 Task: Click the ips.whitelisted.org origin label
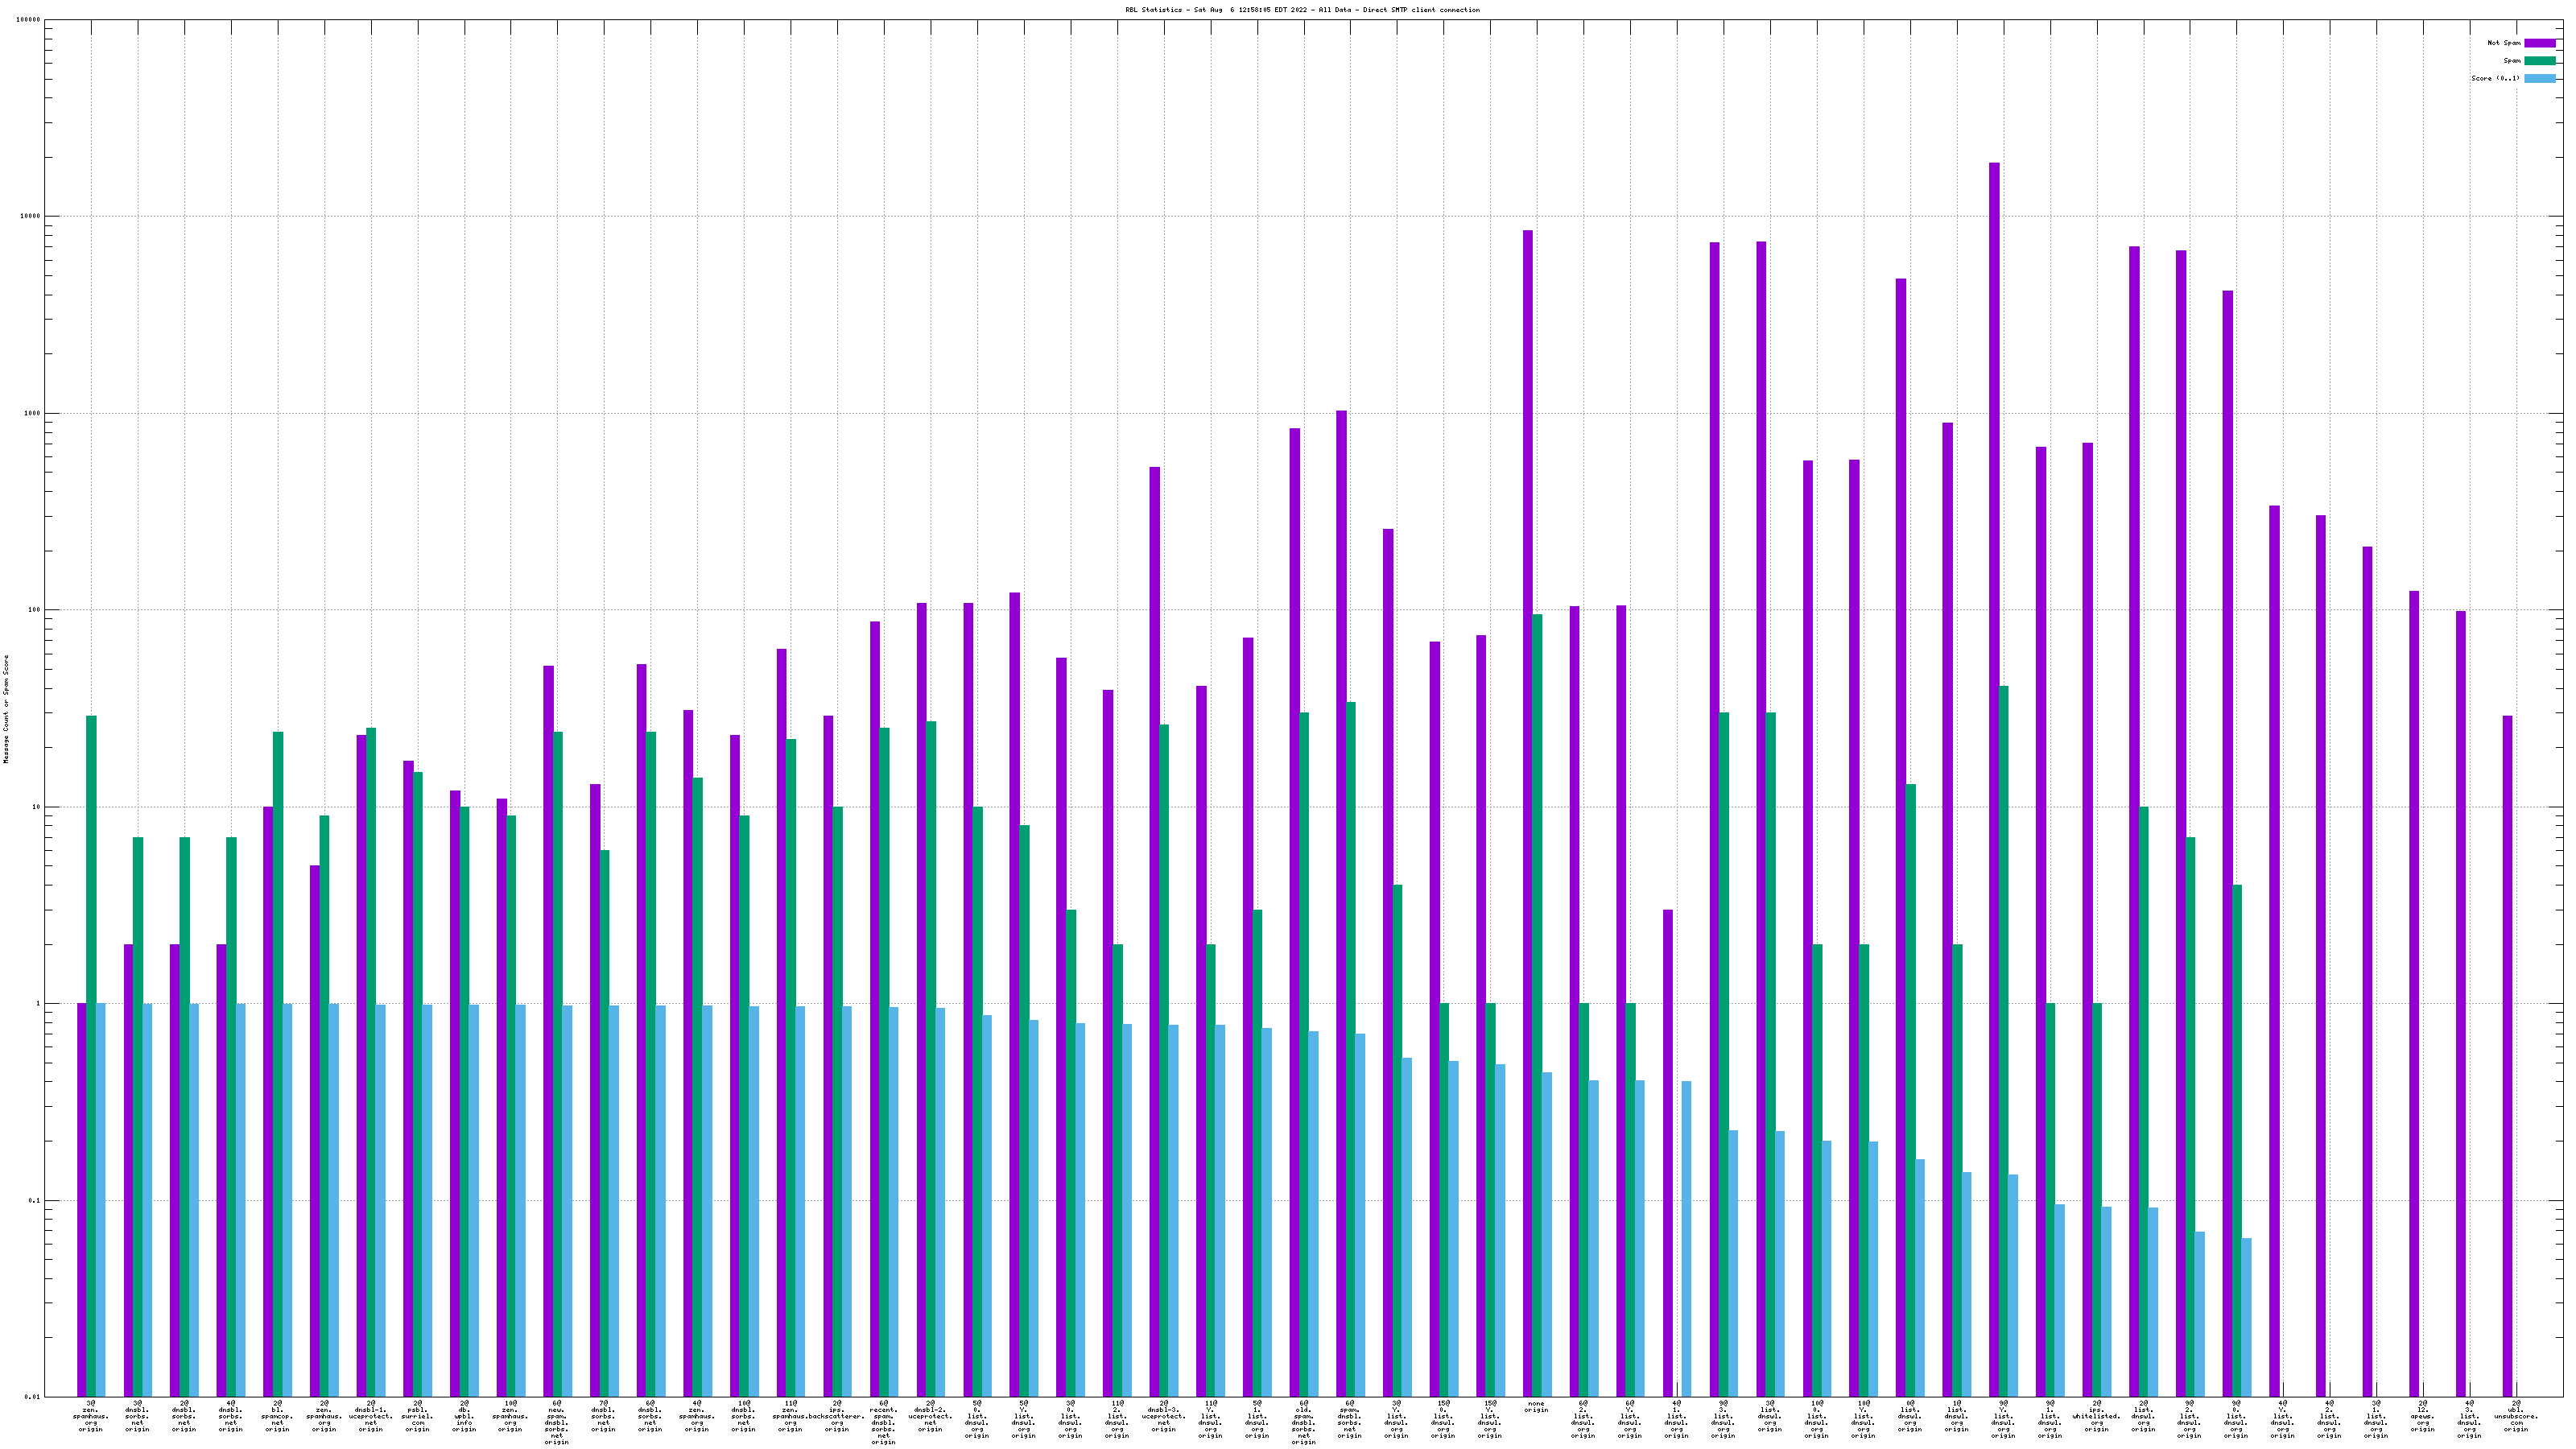(2096, 1416)
